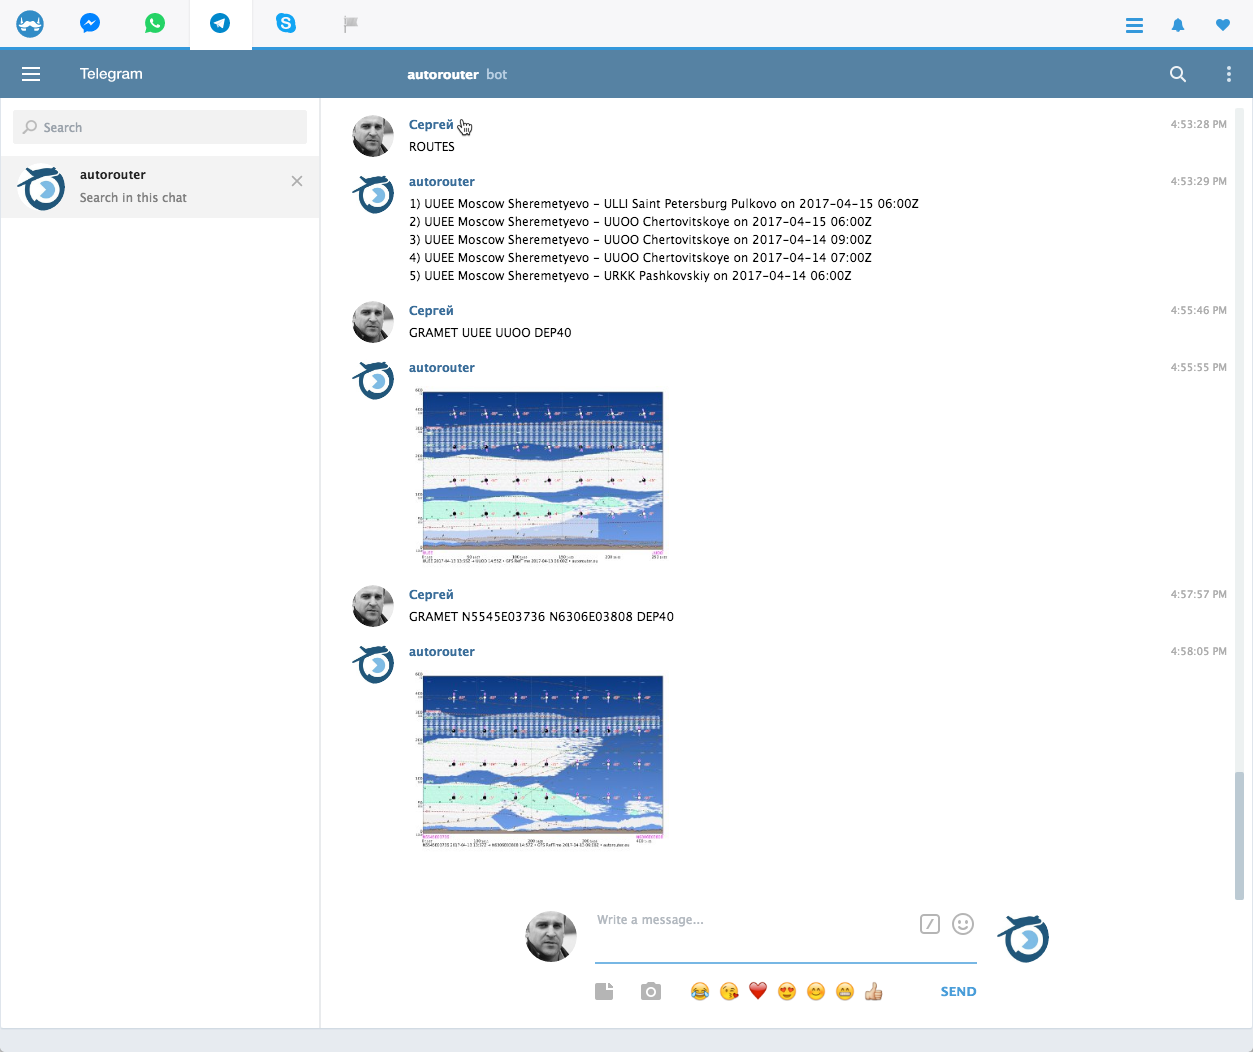Insert the red heart emoji
Image resolution: width=1253 pixels, height=1052 pixels.
(x=758, y=991)
